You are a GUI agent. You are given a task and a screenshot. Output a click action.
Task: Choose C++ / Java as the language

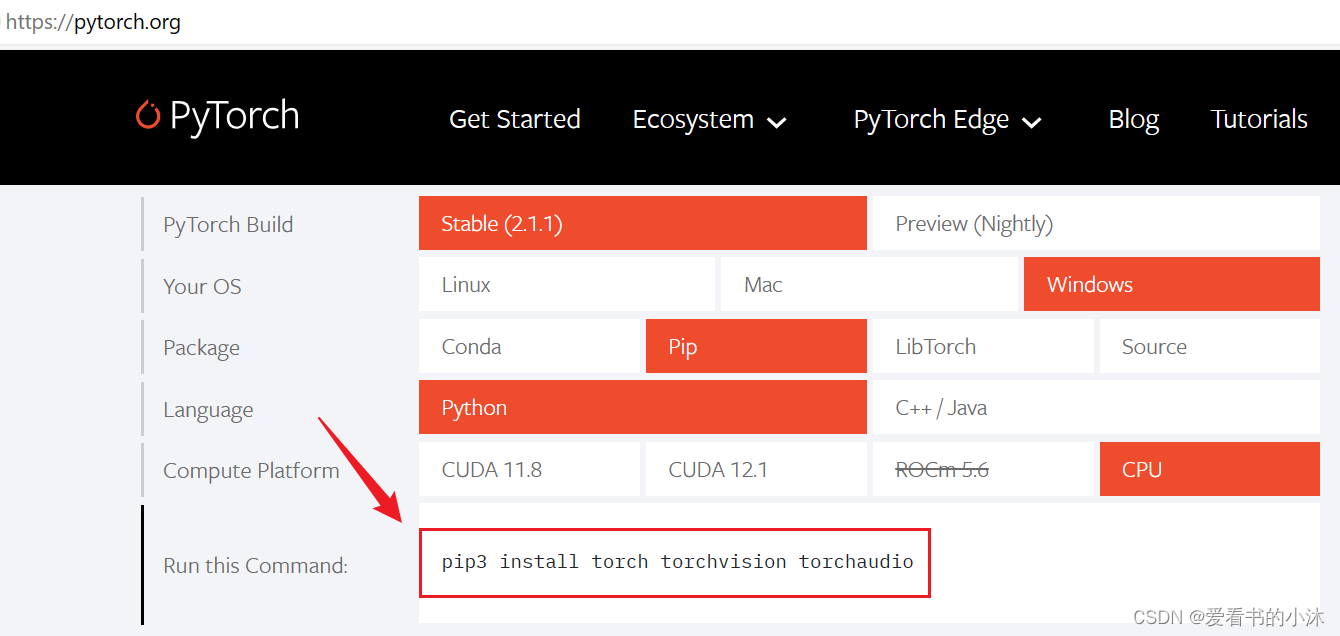click(1096, 407)
